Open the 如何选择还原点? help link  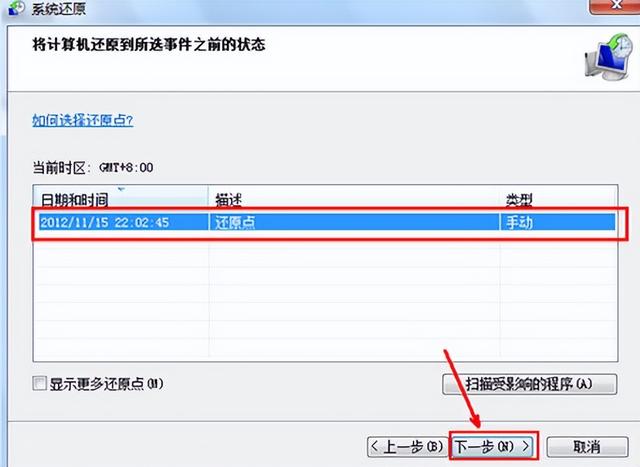(x=83, y=120)
